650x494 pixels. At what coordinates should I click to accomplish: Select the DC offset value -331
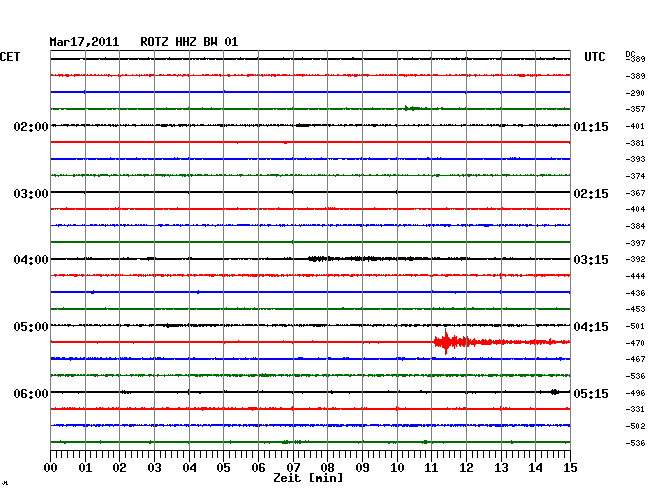635,409
